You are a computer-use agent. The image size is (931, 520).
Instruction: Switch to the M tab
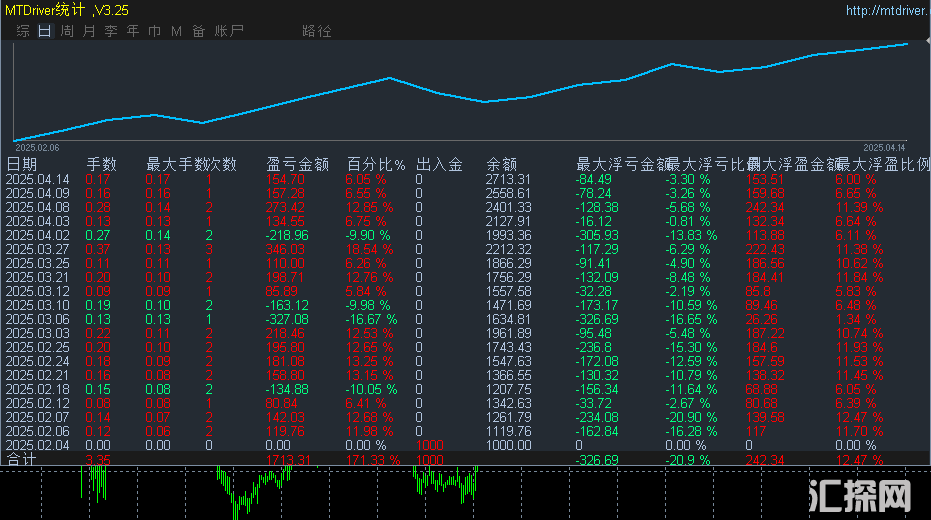pyautogui.click(x=176, y=31)
